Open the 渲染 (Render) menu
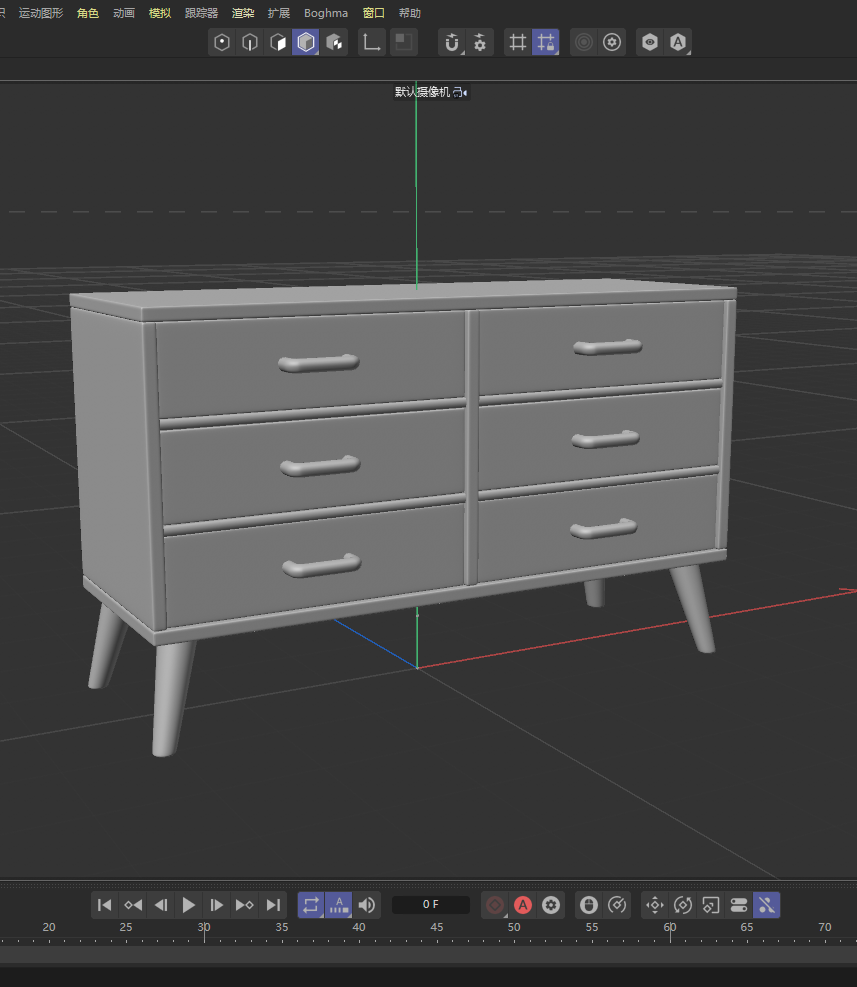Image resolution: width=857 pixels, height=987 pixels. click(x=242, y=13)
